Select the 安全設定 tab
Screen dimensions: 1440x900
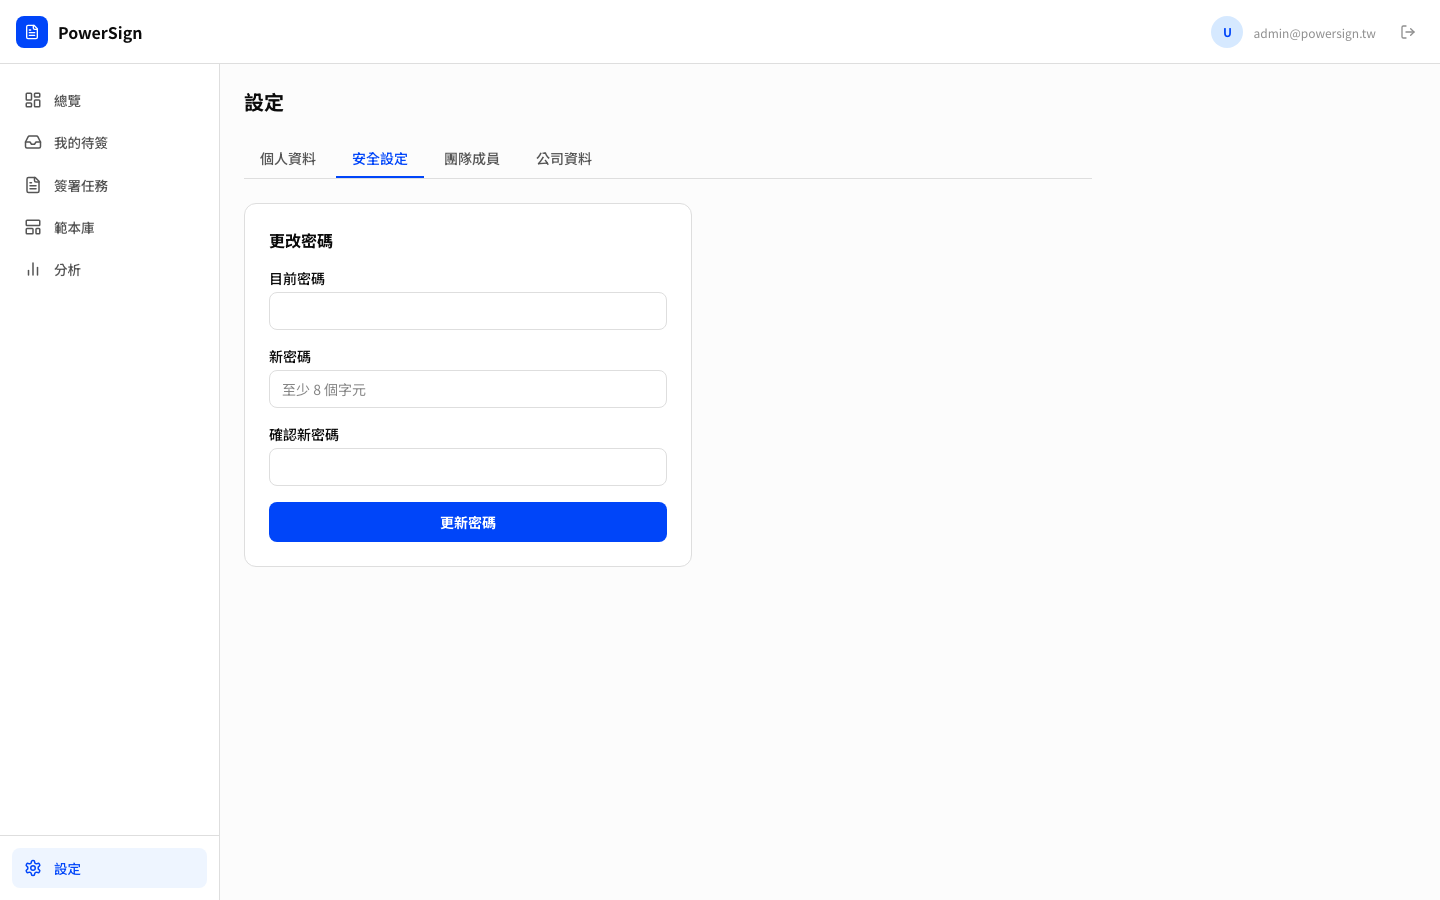380,158
